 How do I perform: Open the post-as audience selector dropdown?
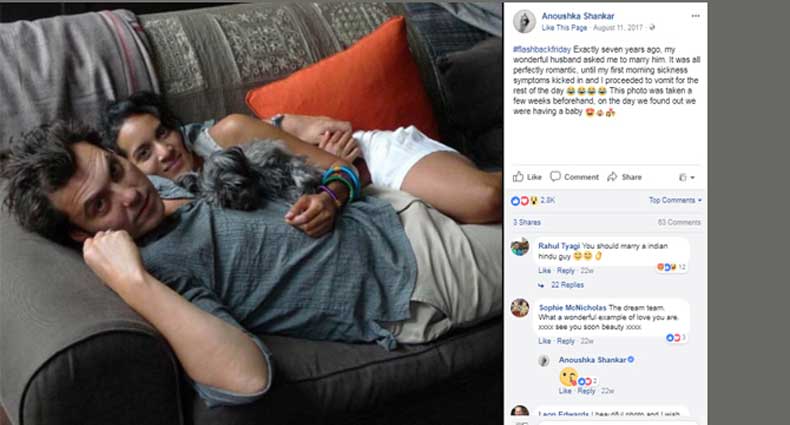coord(686,177)
